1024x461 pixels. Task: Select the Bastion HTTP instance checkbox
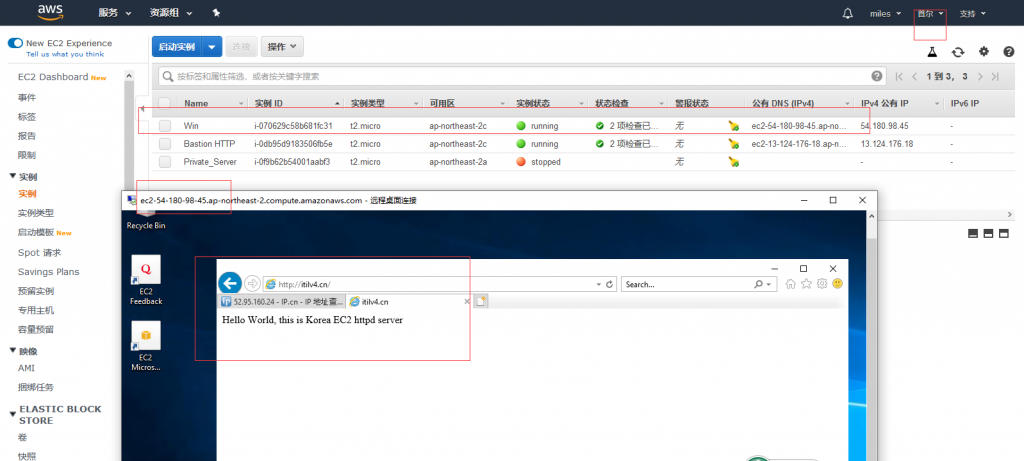click(165, 144)
